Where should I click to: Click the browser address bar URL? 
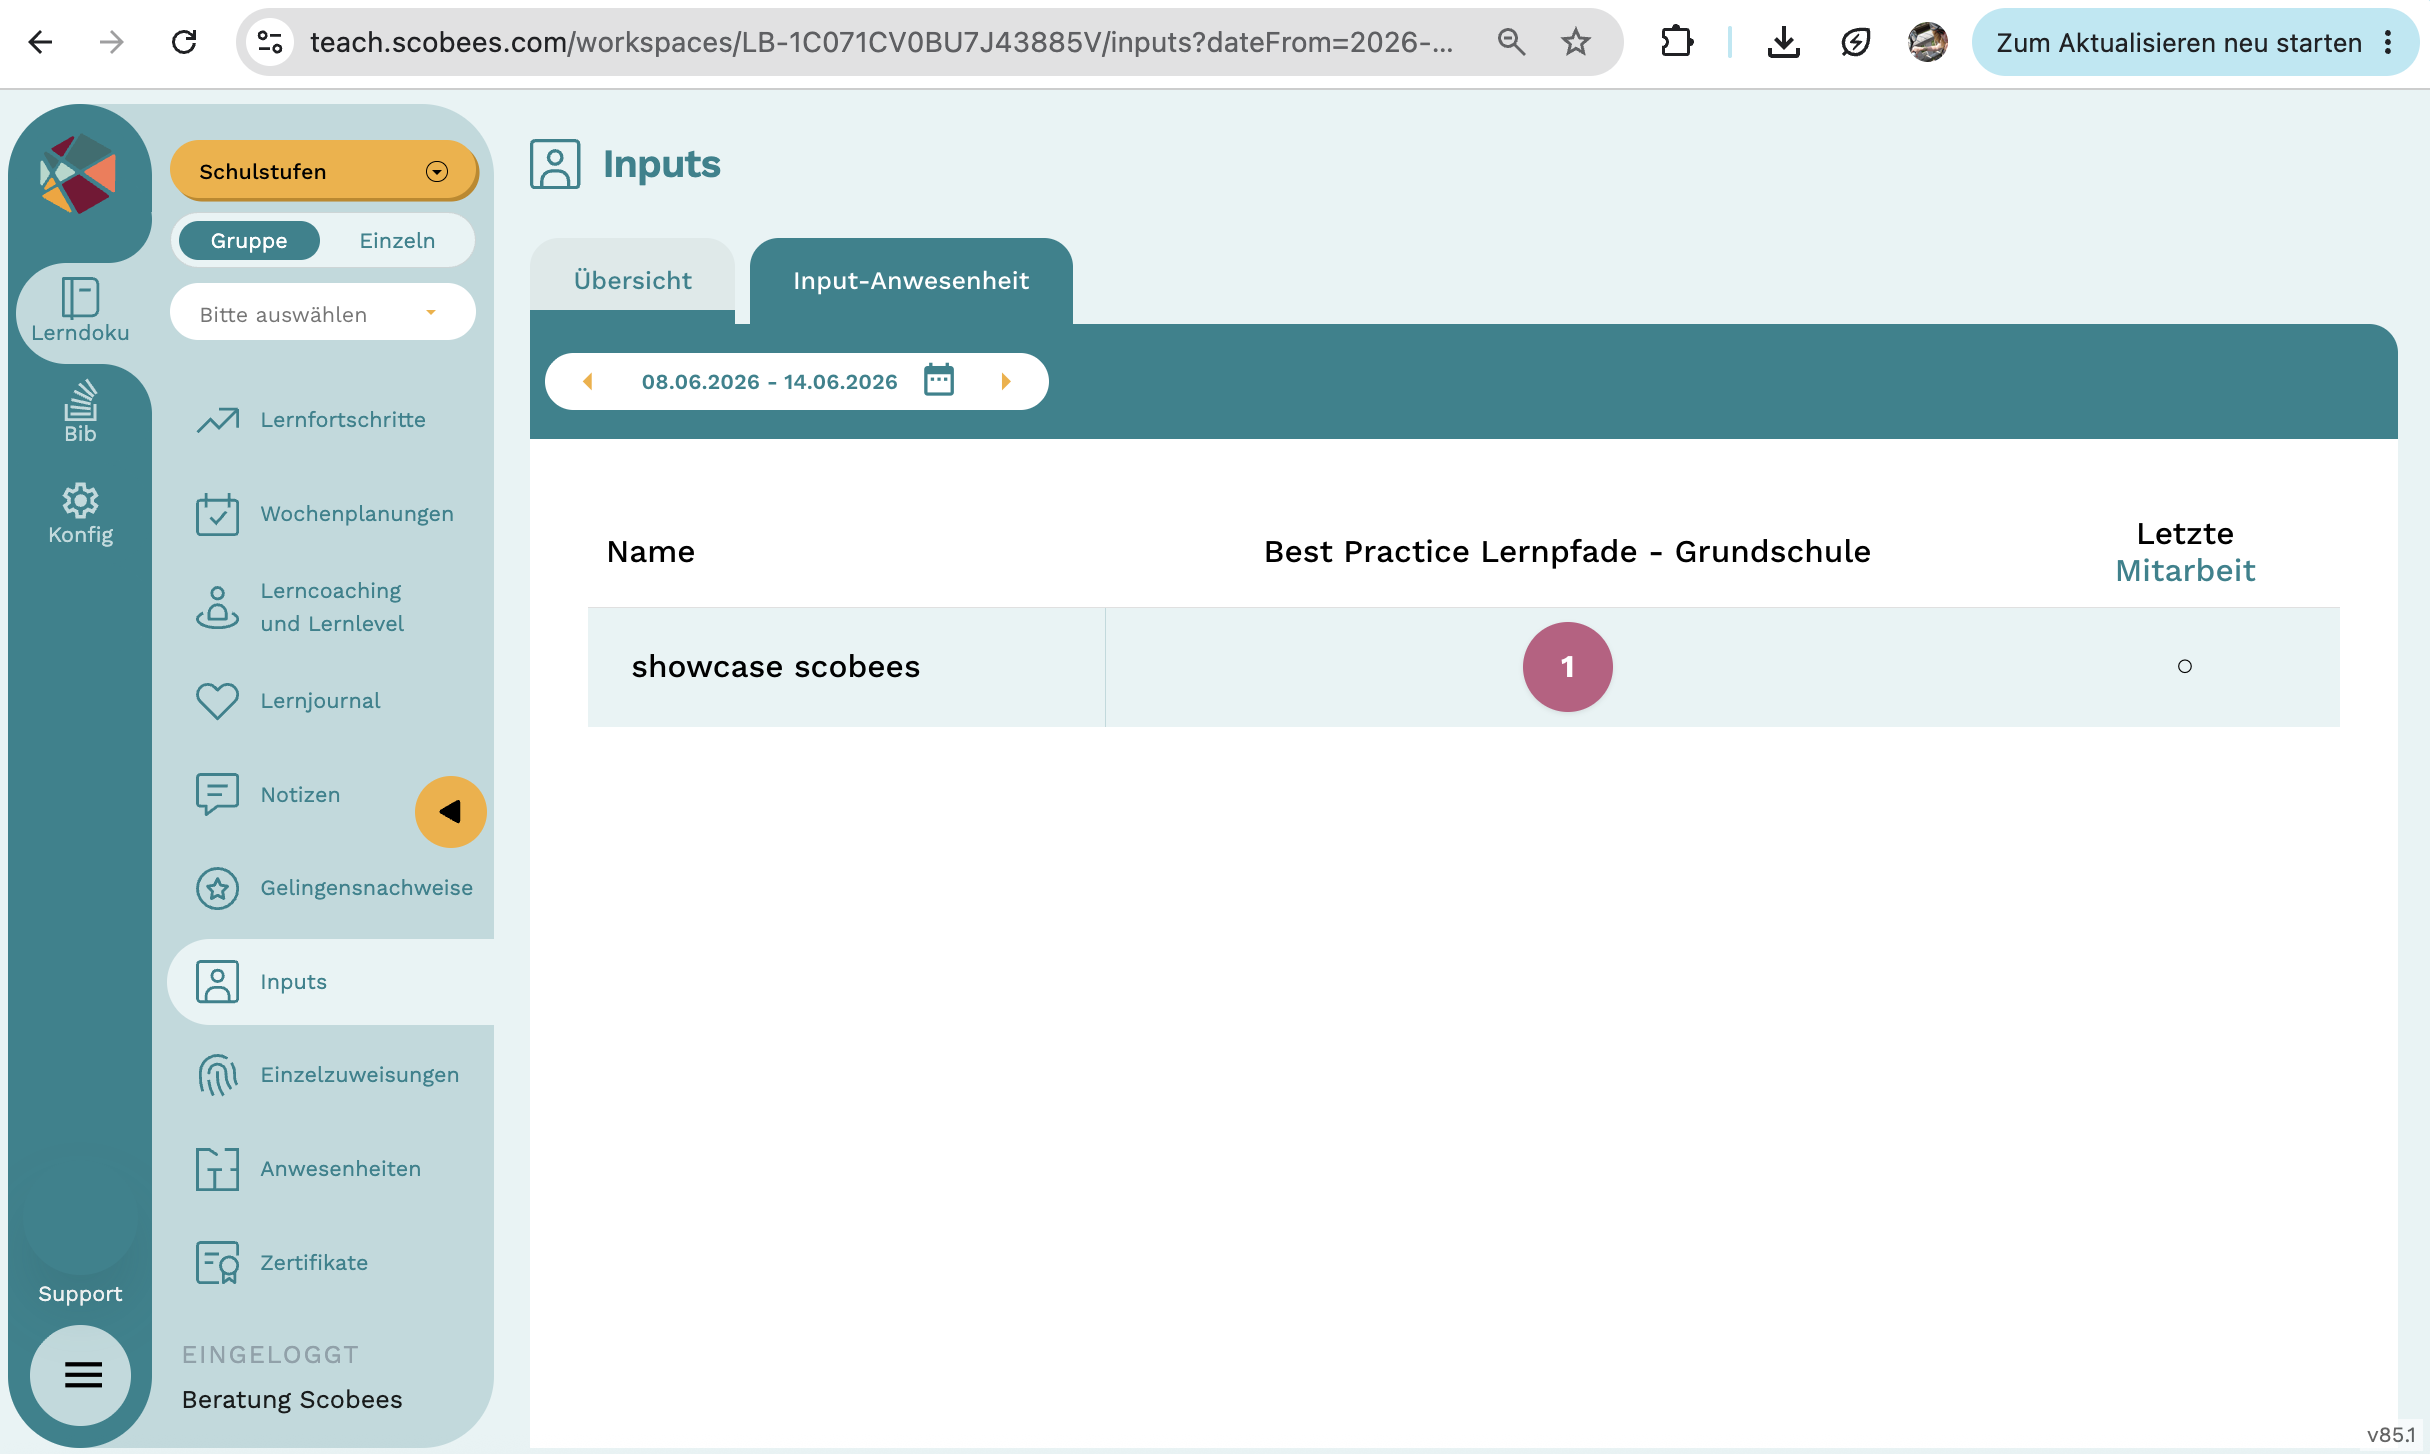880,42
